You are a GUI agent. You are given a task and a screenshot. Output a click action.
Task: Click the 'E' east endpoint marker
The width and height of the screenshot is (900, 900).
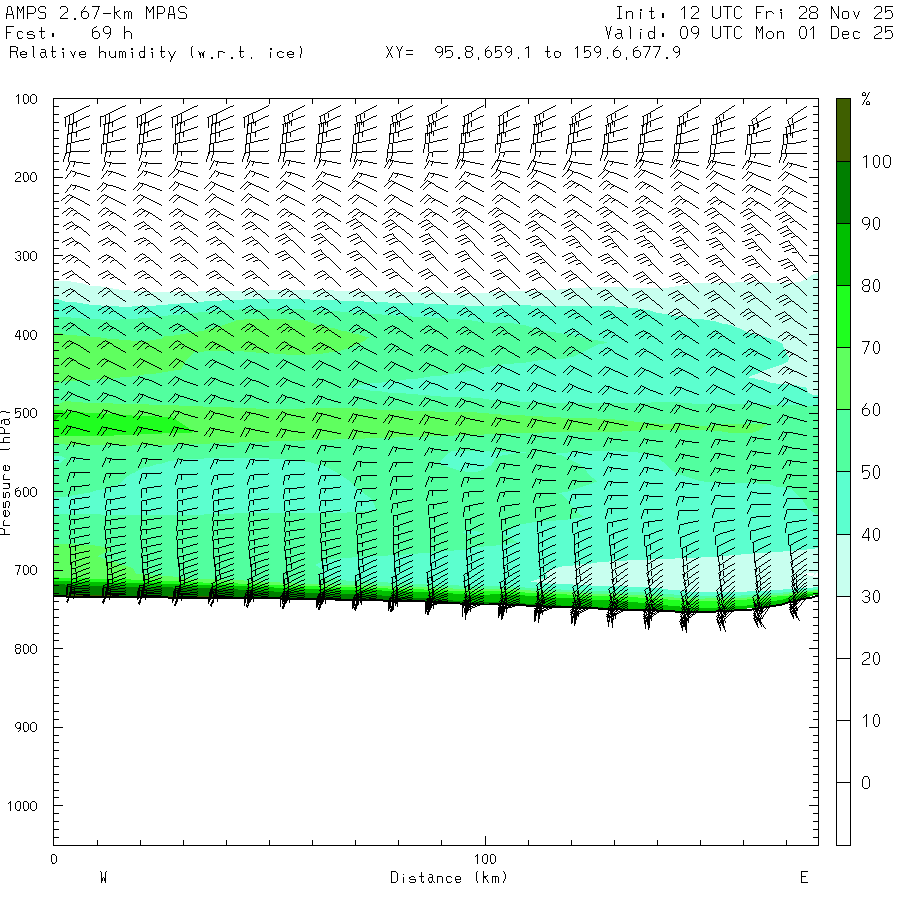pos(803,878)
